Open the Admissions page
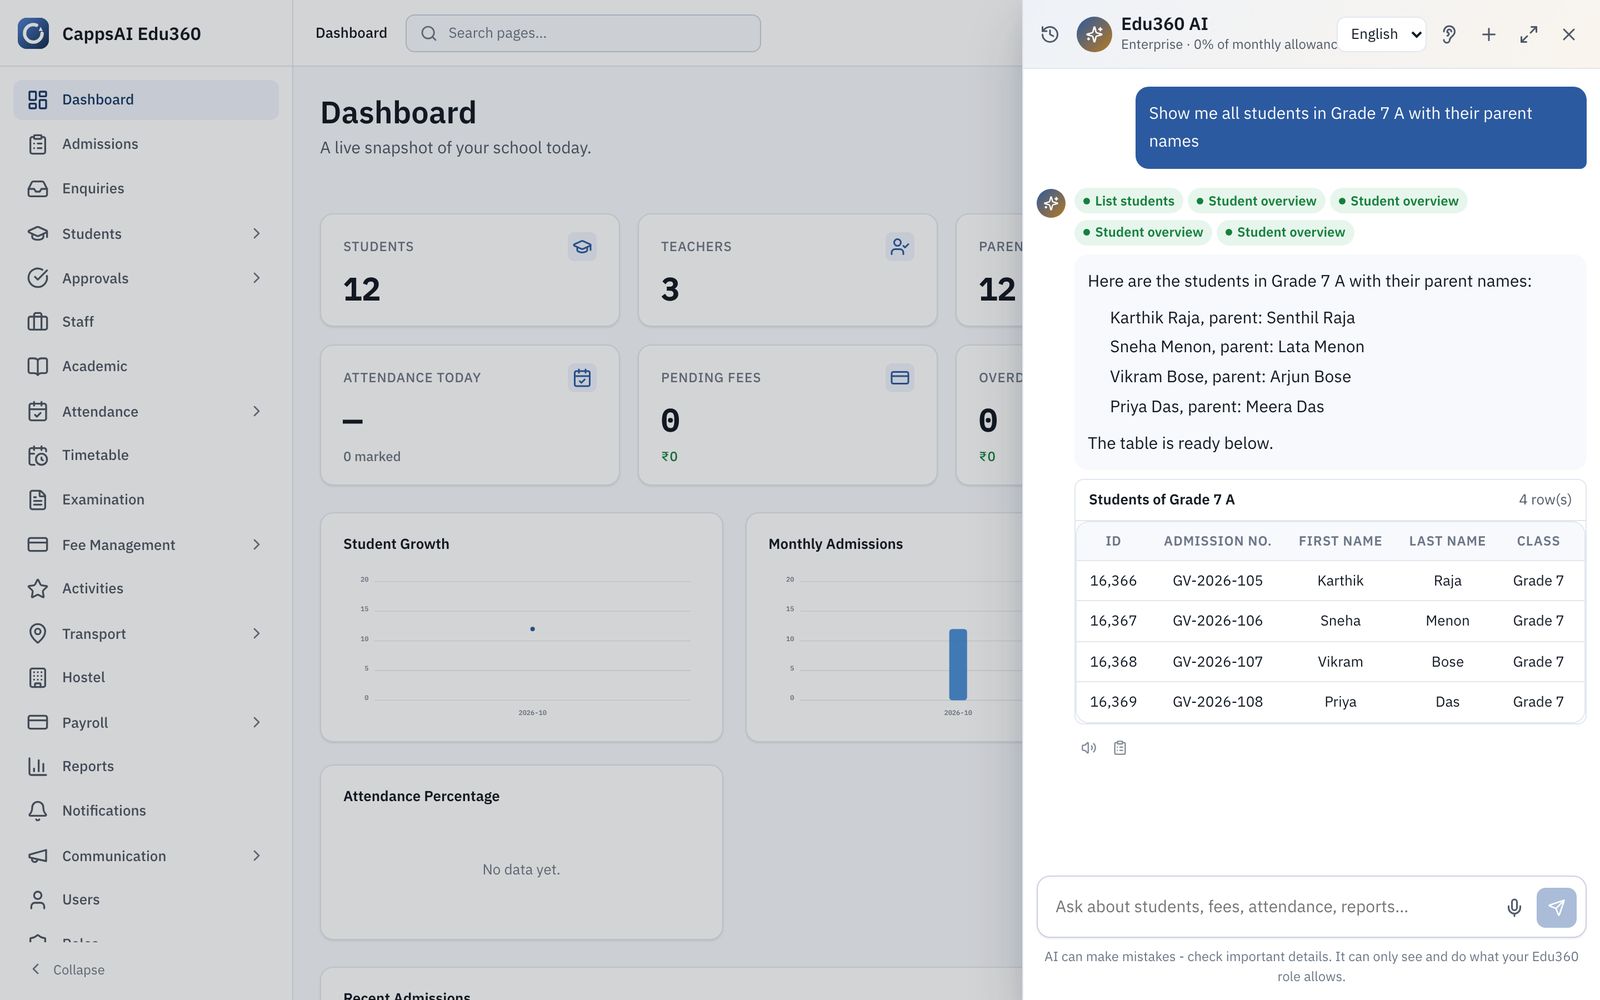 coord(146,144)
